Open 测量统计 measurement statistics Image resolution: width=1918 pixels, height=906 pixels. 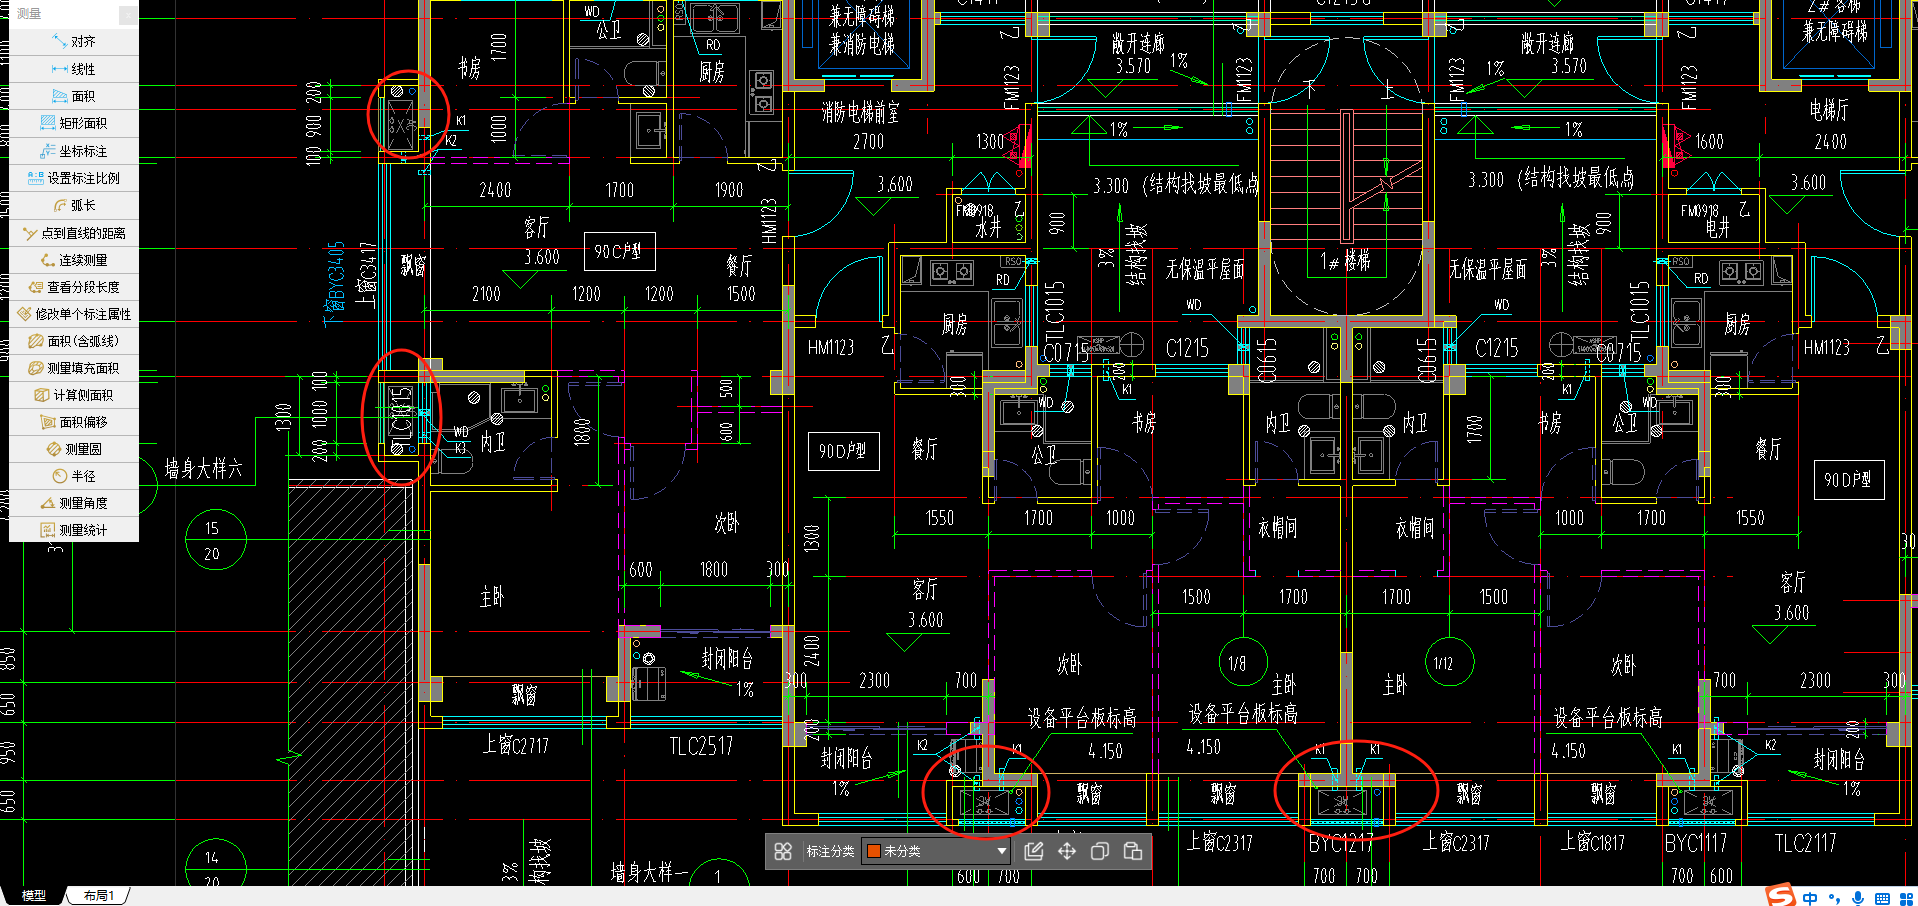point(74,530)
